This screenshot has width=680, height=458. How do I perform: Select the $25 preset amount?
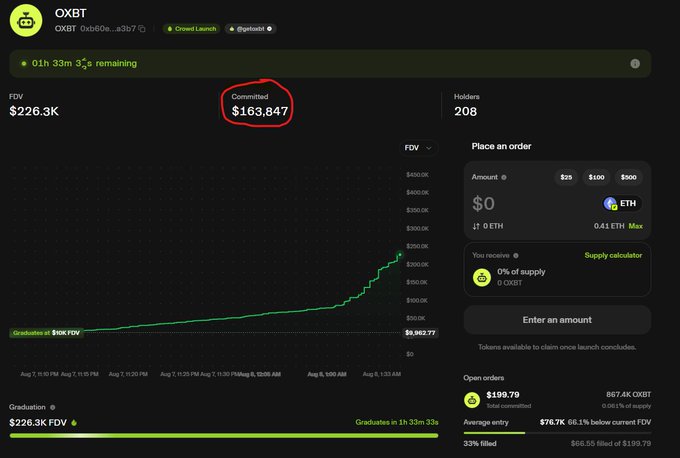coord(566,177)
